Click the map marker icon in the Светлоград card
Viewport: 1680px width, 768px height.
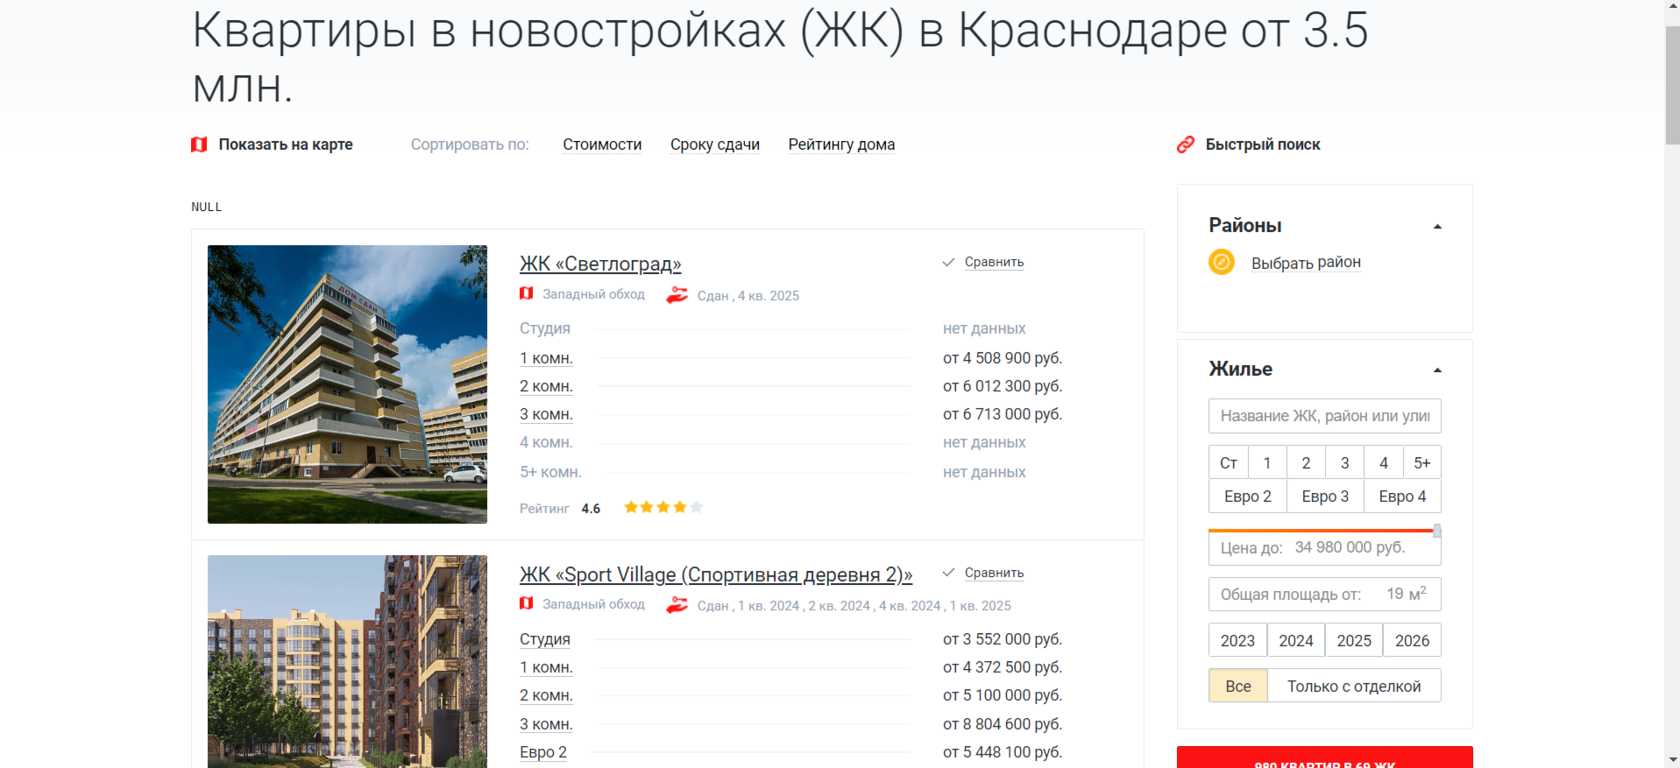coord(526,293)
